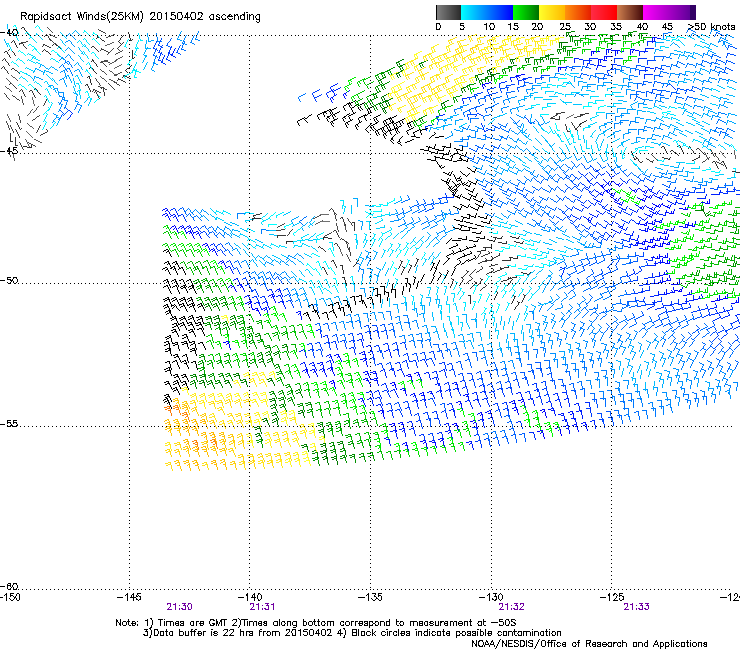
Task: Click the brown 35-40 knots legend swatch
Action: coord(630,12)
